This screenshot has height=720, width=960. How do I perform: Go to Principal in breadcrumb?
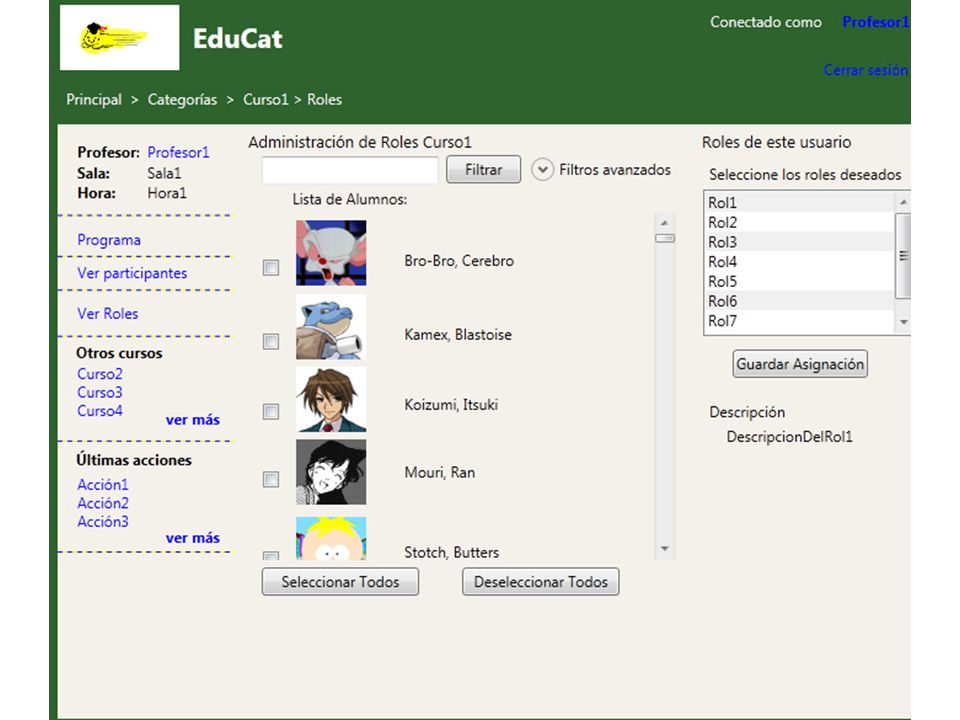(x=94, y=99)
